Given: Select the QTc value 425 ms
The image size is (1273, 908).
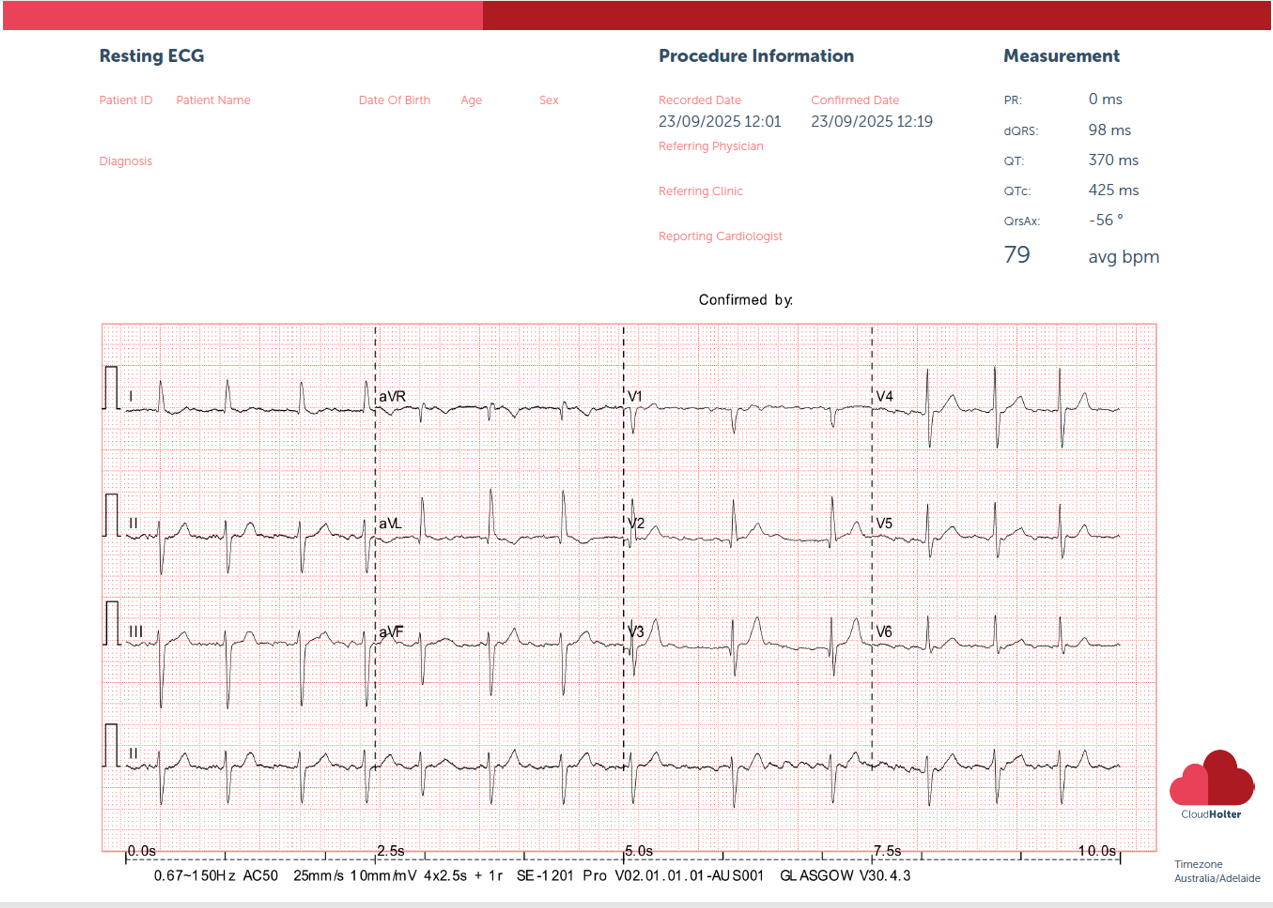Looking at the screenshot, I should (1113, 190).
